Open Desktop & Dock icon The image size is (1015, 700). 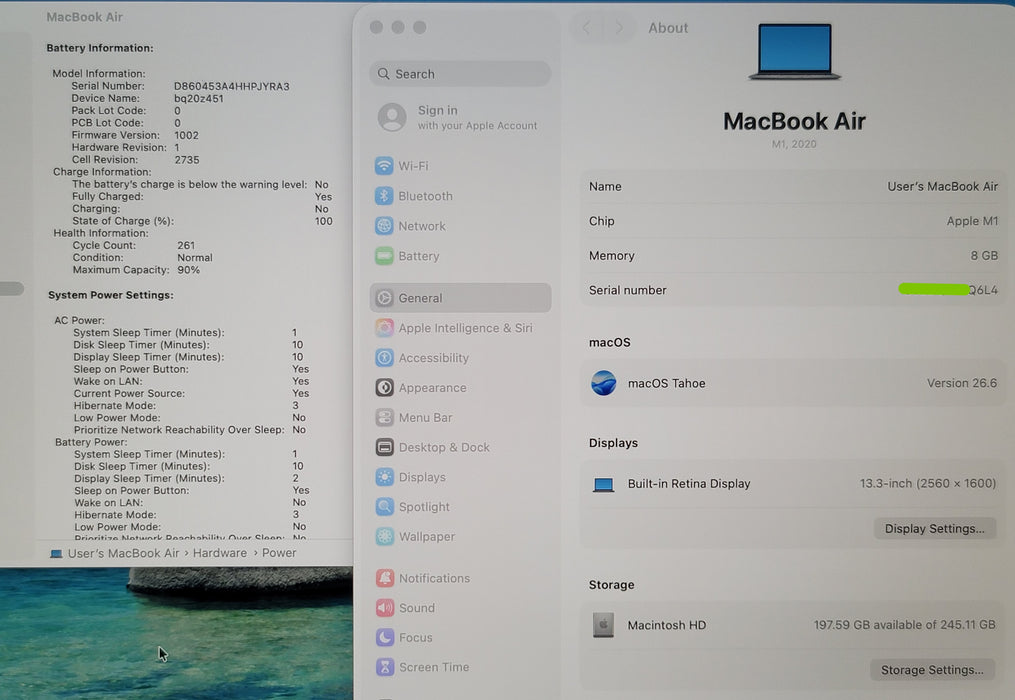tap(385, 447)
